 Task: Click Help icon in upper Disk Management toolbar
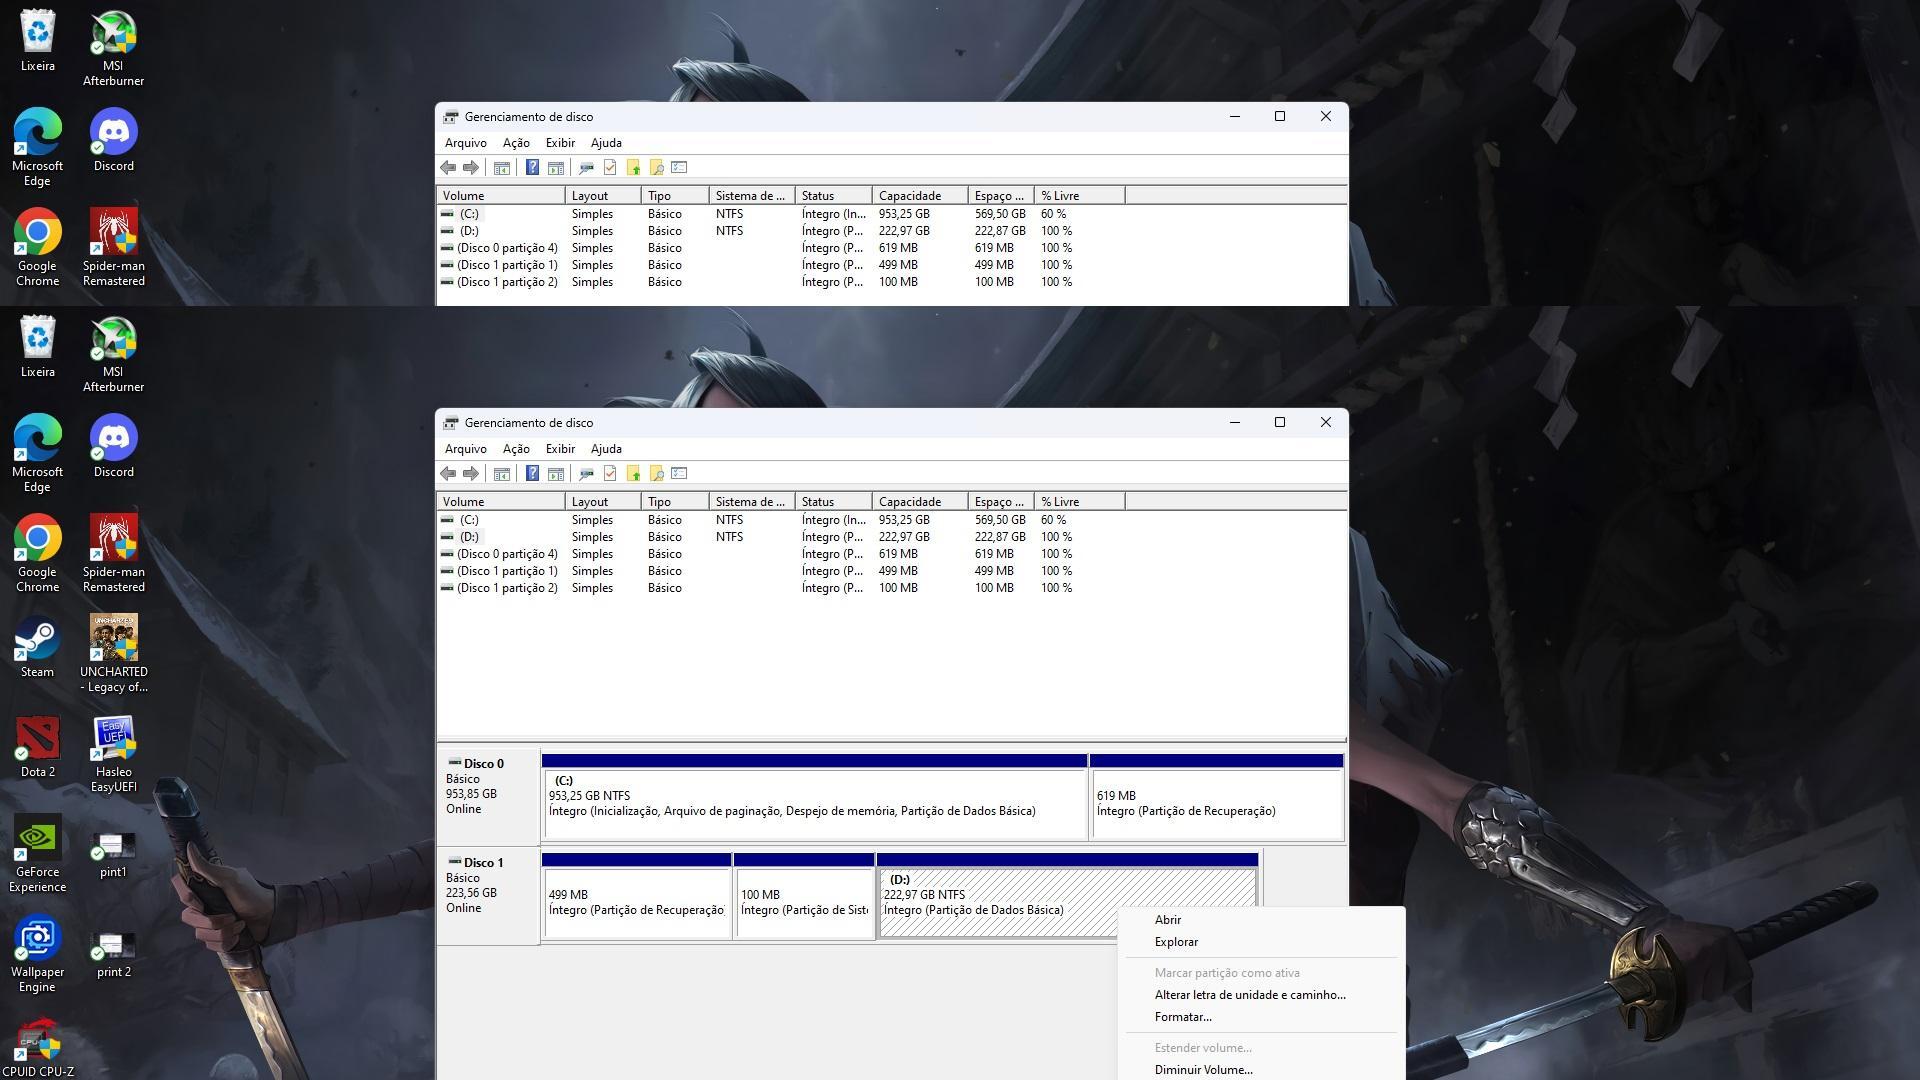532,168
